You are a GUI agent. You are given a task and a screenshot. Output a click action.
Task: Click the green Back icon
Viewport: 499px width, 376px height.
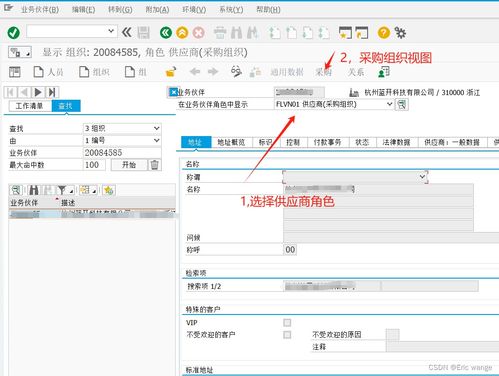(166, 33)
